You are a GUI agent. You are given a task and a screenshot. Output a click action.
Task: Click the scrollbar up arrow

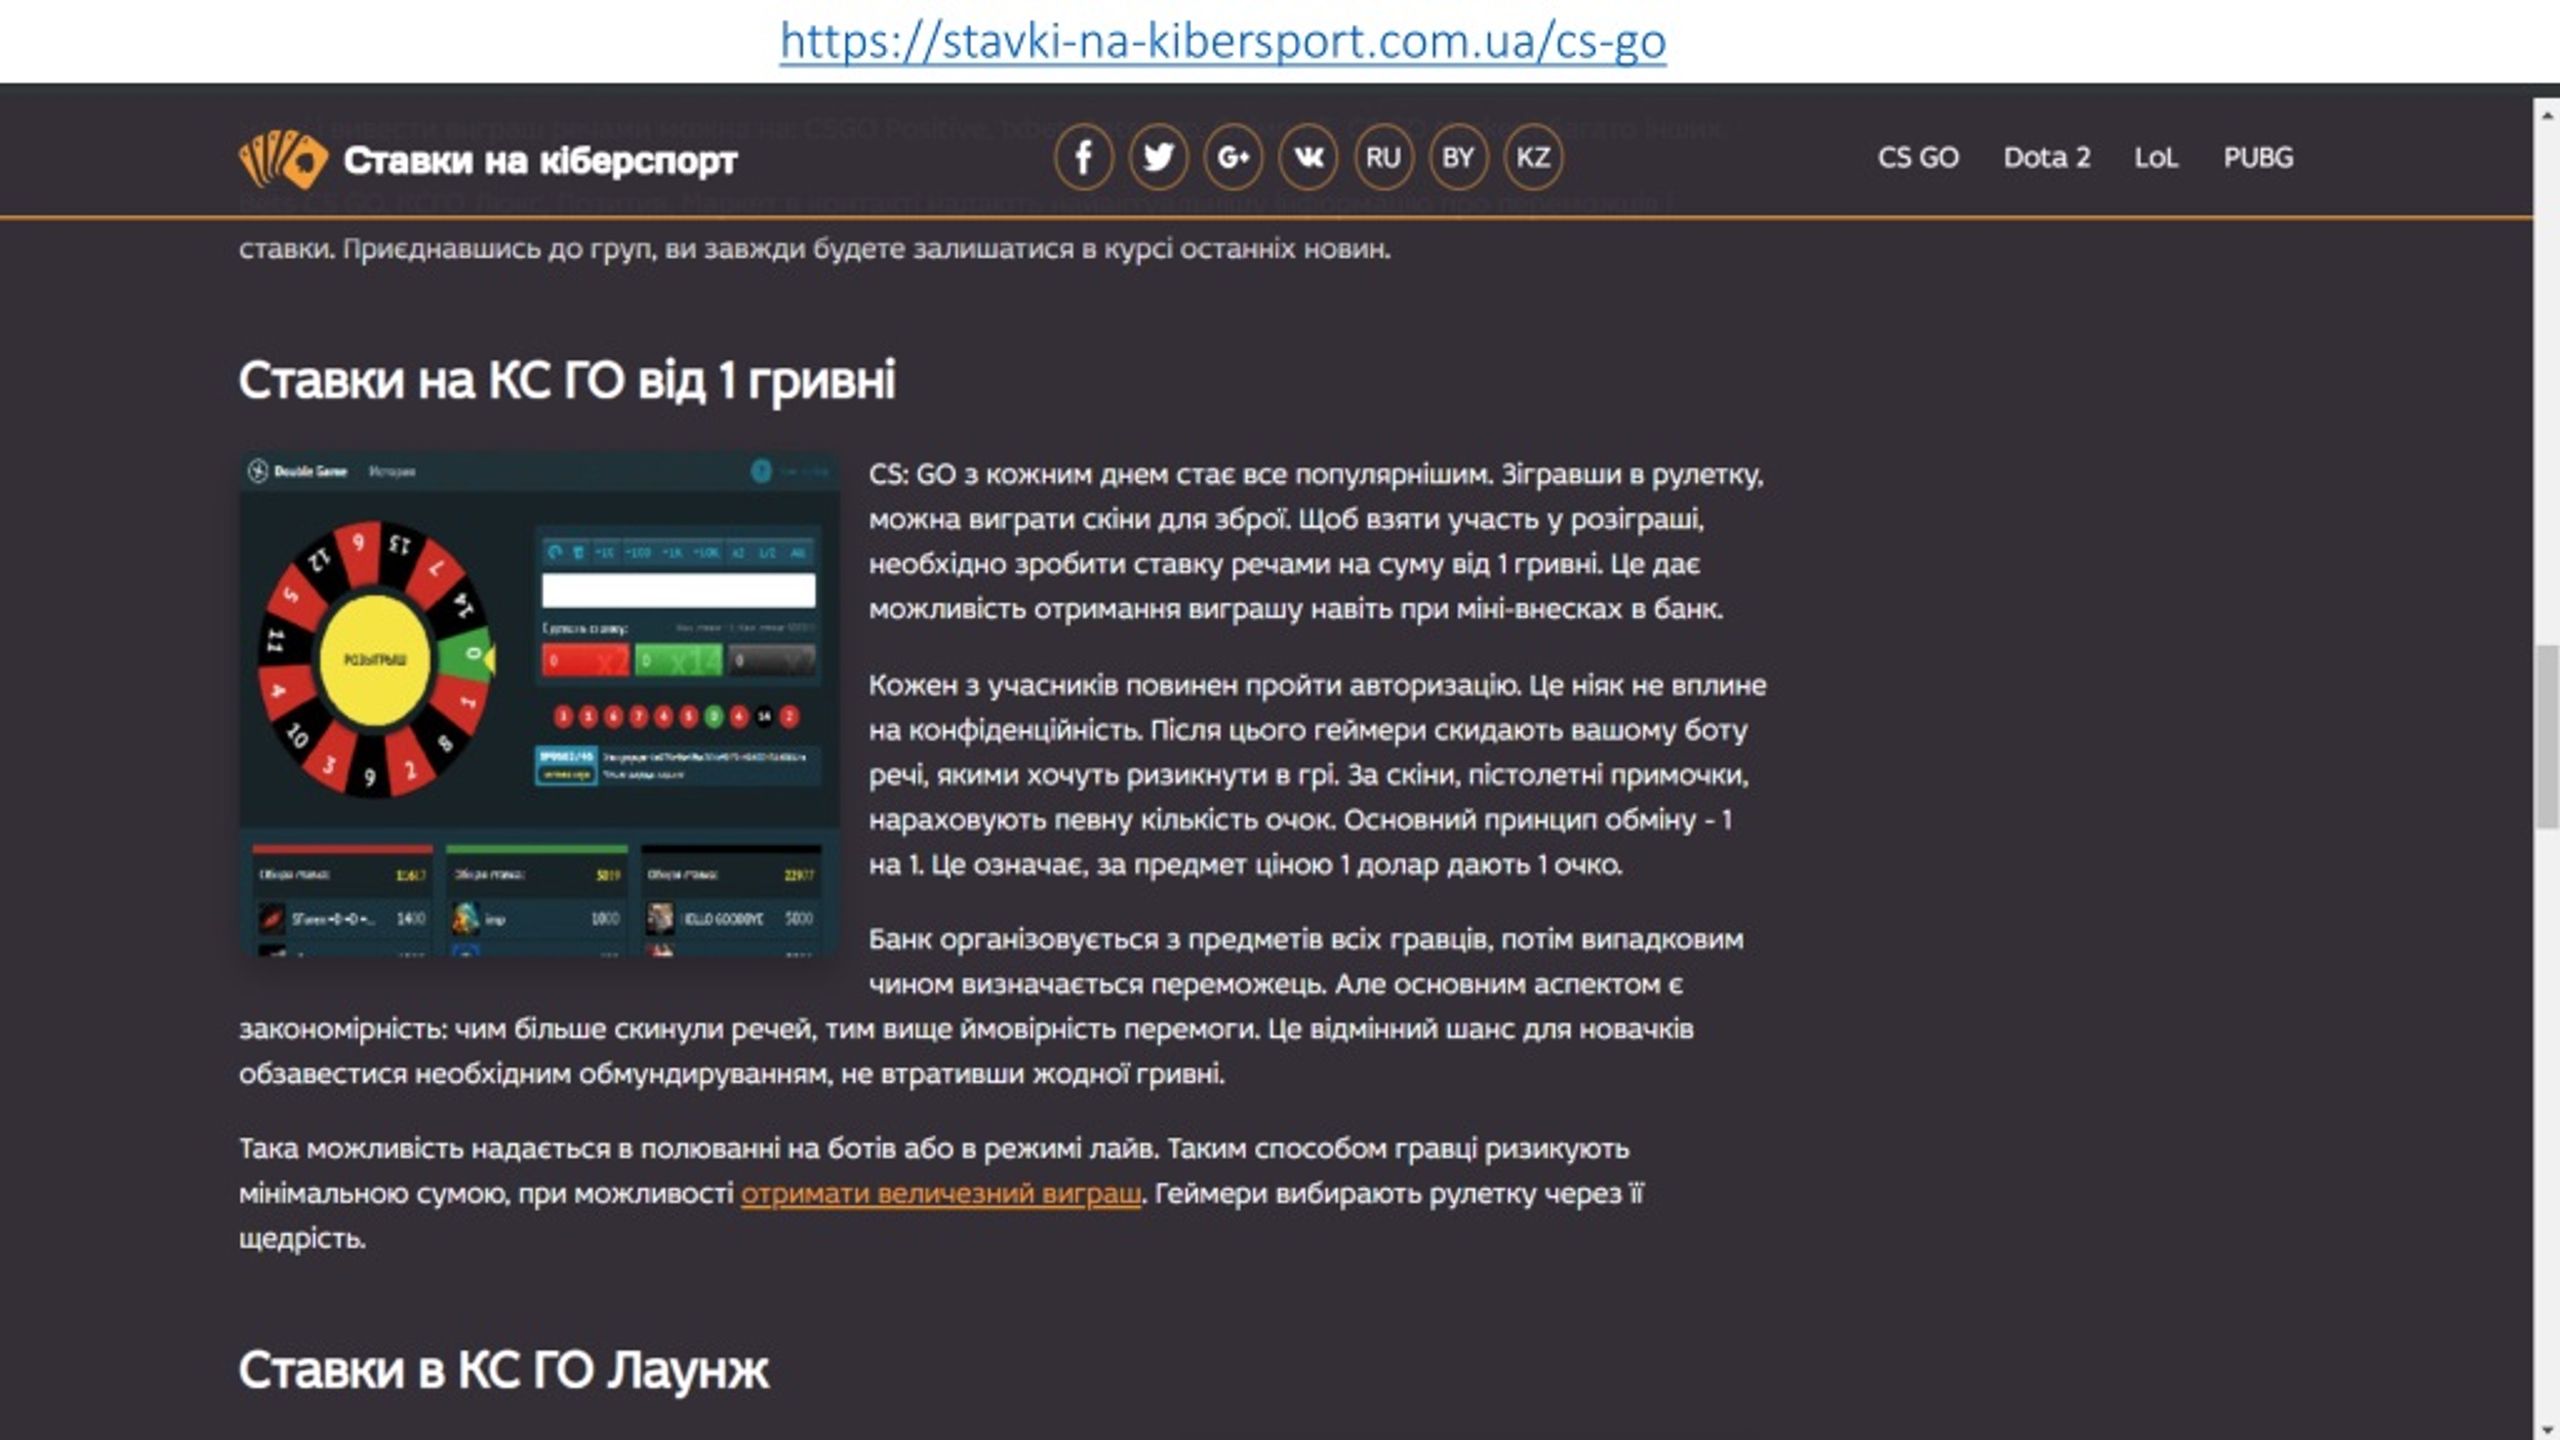click(2547, 114)
